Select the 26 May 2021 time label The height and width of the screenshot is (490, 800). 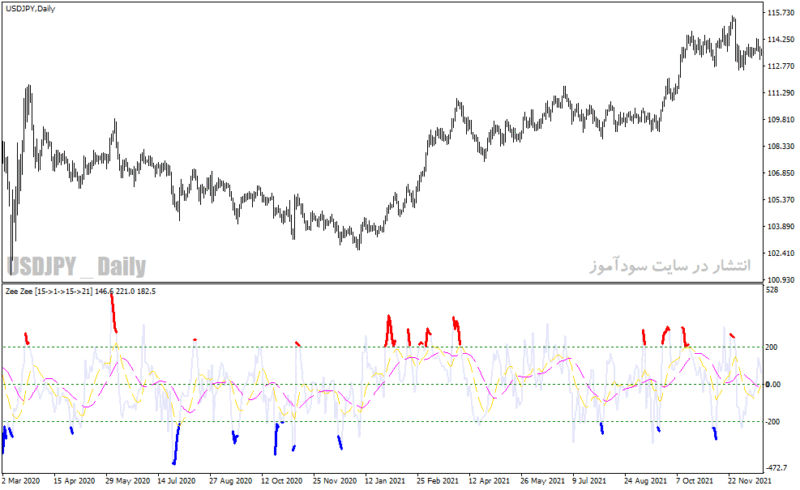(542, 481)
